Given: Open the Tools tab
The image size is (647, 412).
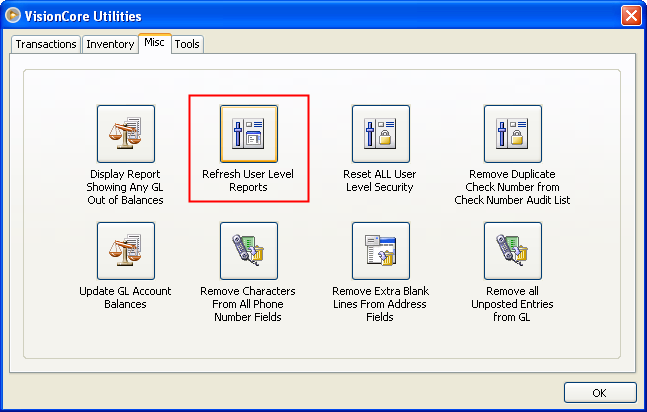Looking at the screenshot, I should [187, 44].
